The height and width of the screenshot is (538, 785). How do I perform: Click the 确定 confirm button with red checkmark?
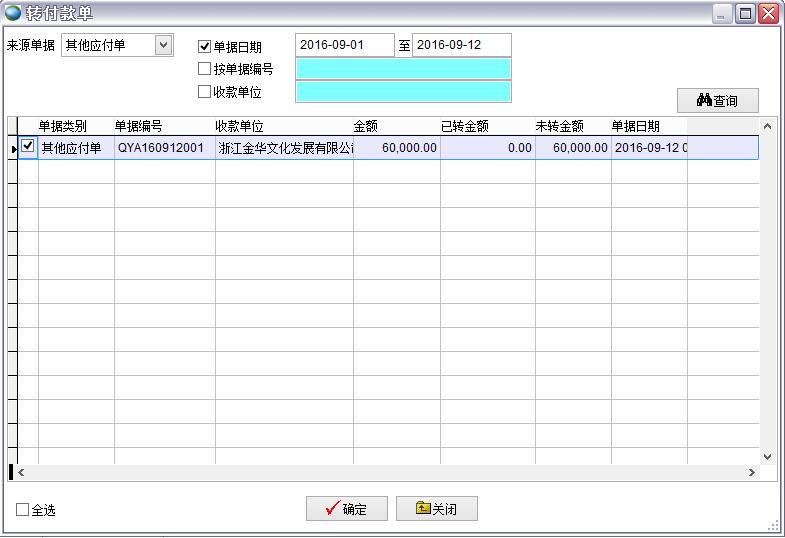(x=346, y=509)
